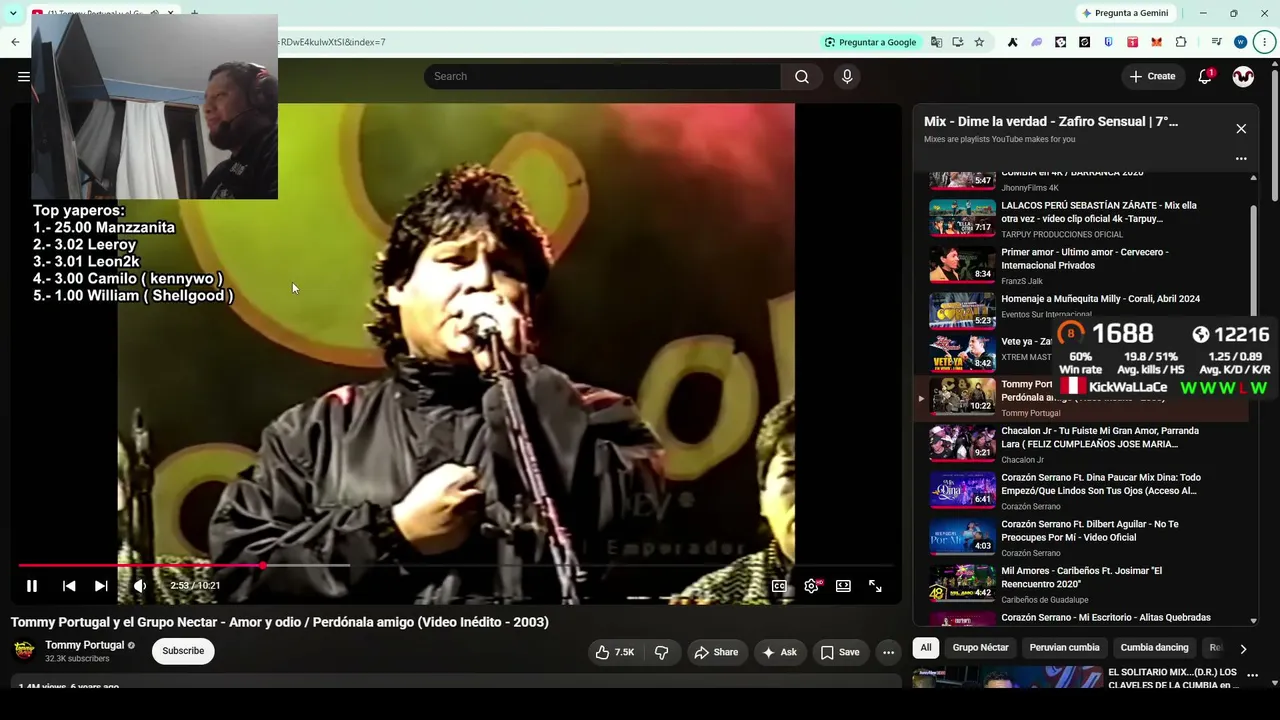Click the translate page icon
This screenshot has height=720, width=1280.
pyautogui.click(x=936, y=42)
